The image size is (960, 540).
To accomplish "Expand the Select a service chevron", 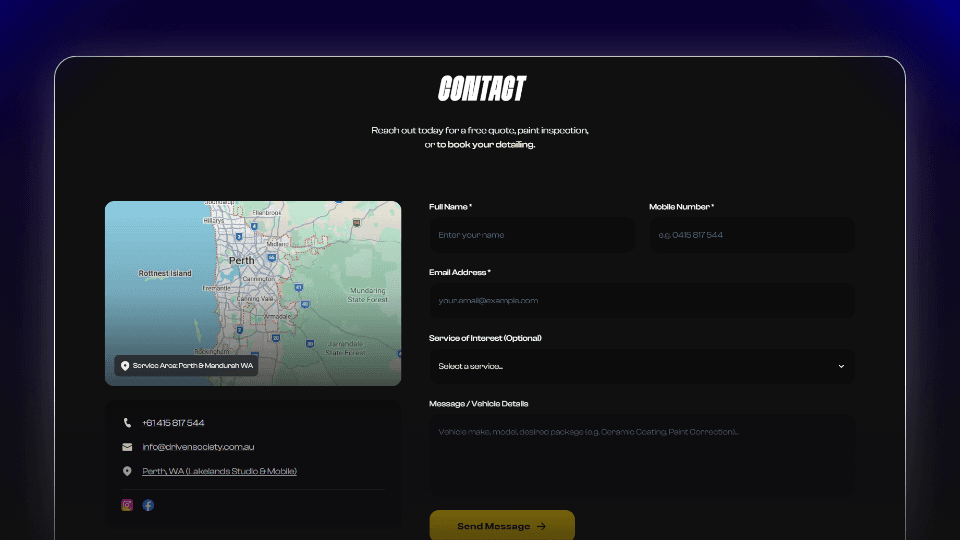I will [x=841, y=366].
